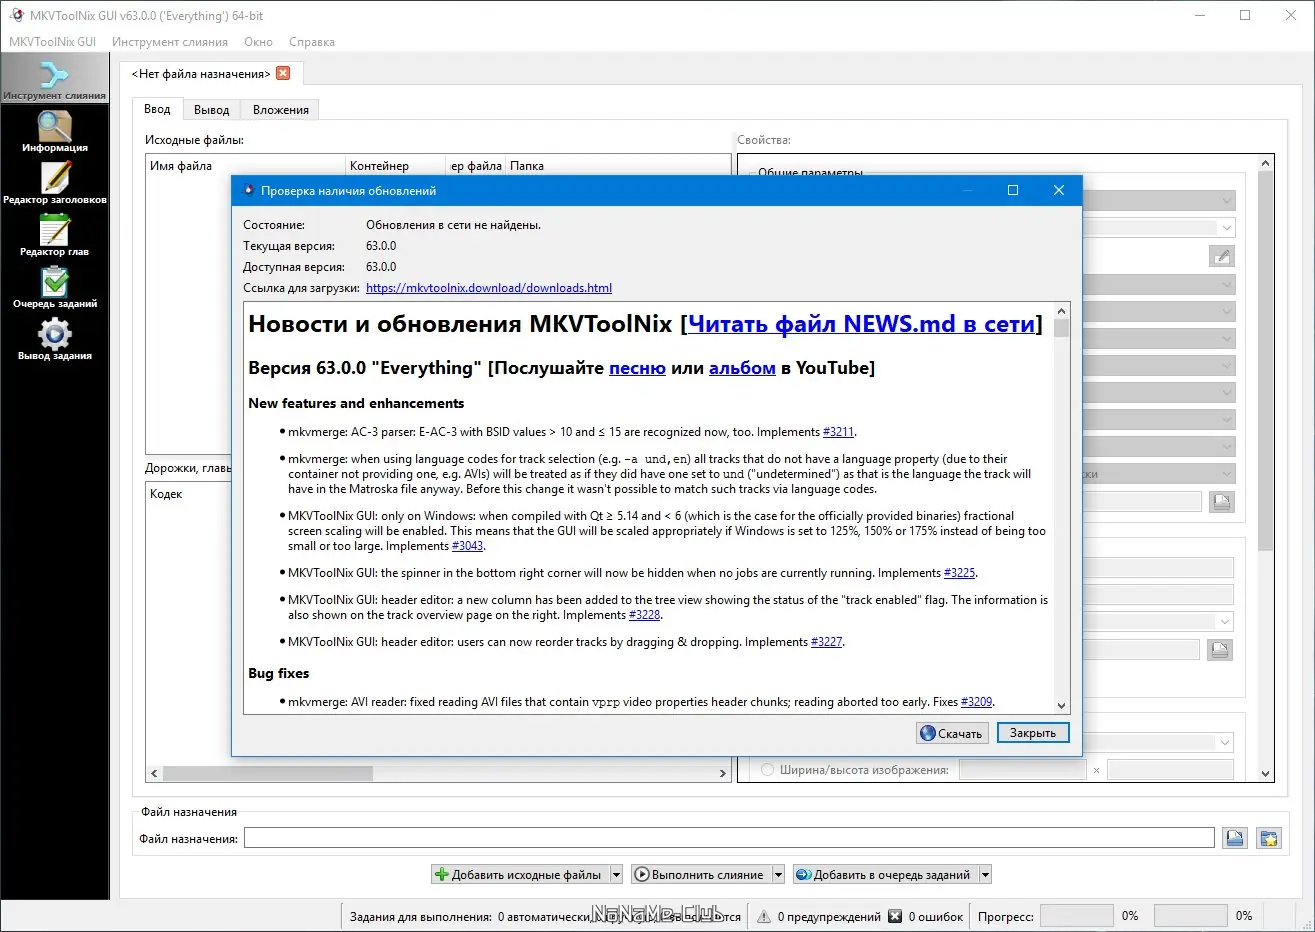Minimize the MKVToolNix GUI main window

point(1199,15)
